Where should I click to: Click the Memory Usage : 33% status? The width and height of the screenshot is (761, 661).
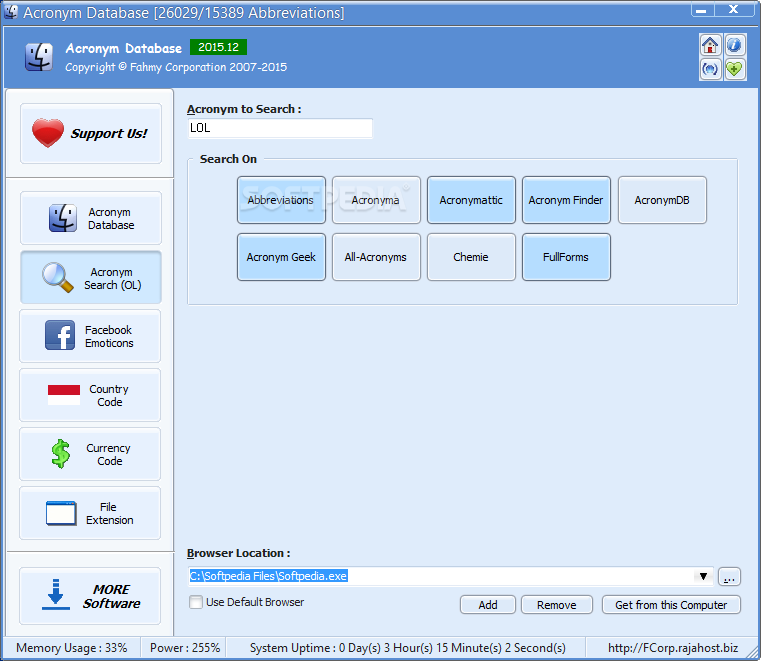click(71, 648)
